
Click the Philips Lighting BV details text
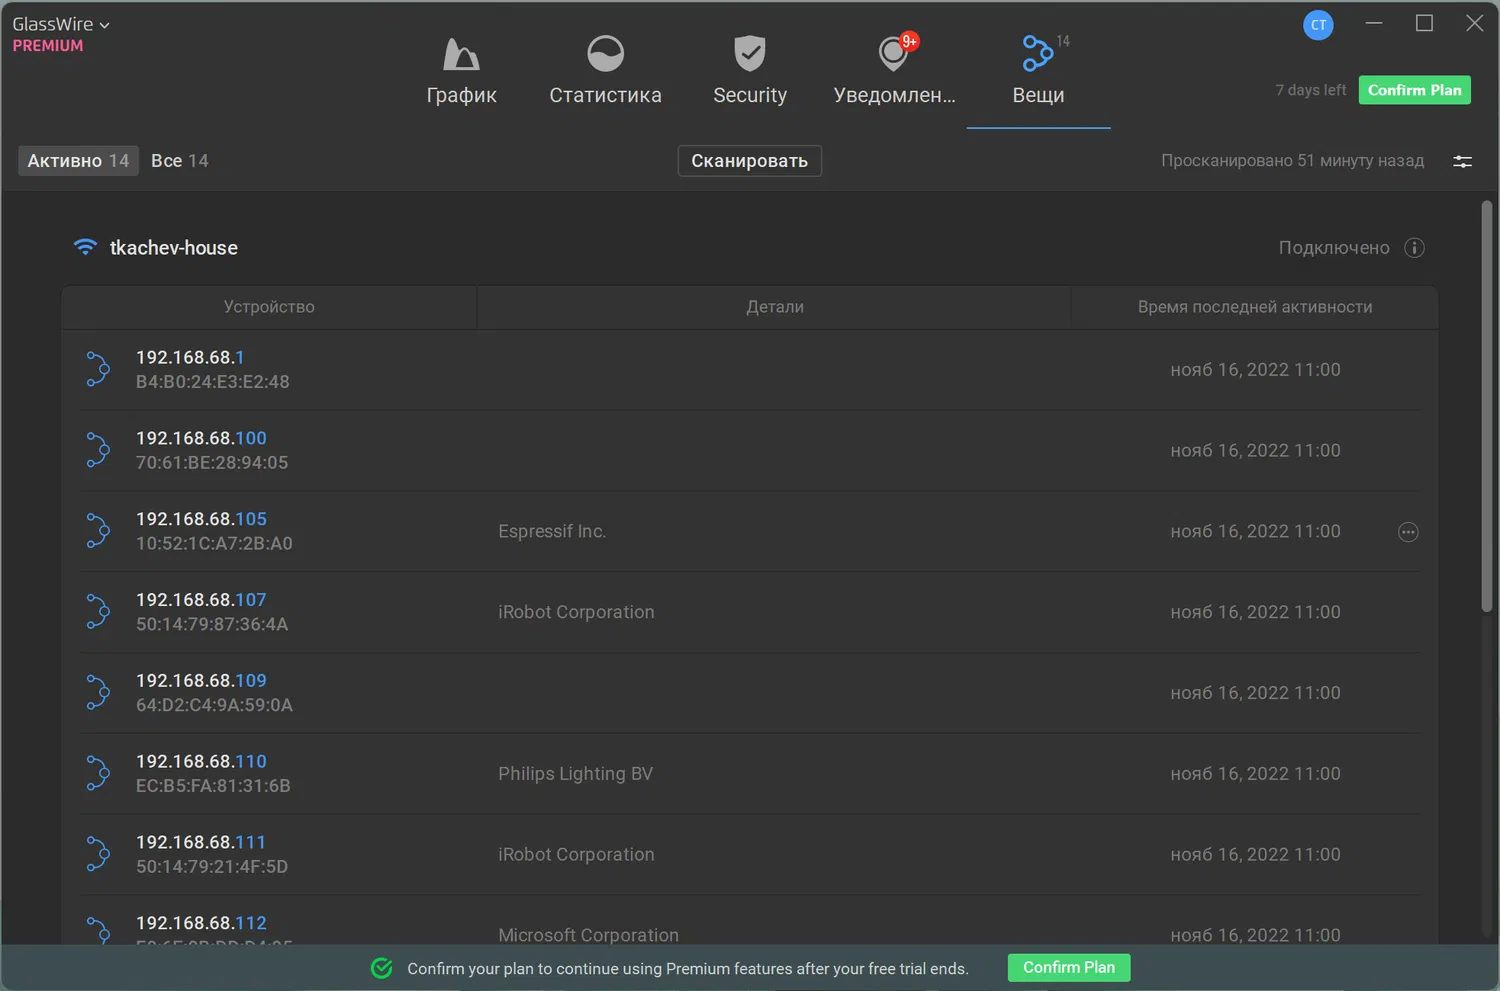pyautogui.click(x=575, y=774)
